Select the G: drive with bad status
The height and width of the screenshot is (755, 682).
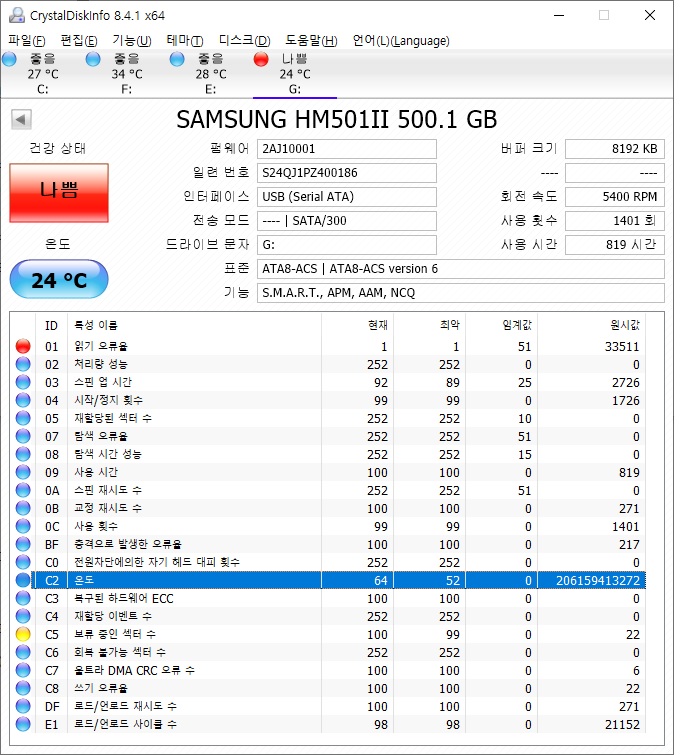295,74
